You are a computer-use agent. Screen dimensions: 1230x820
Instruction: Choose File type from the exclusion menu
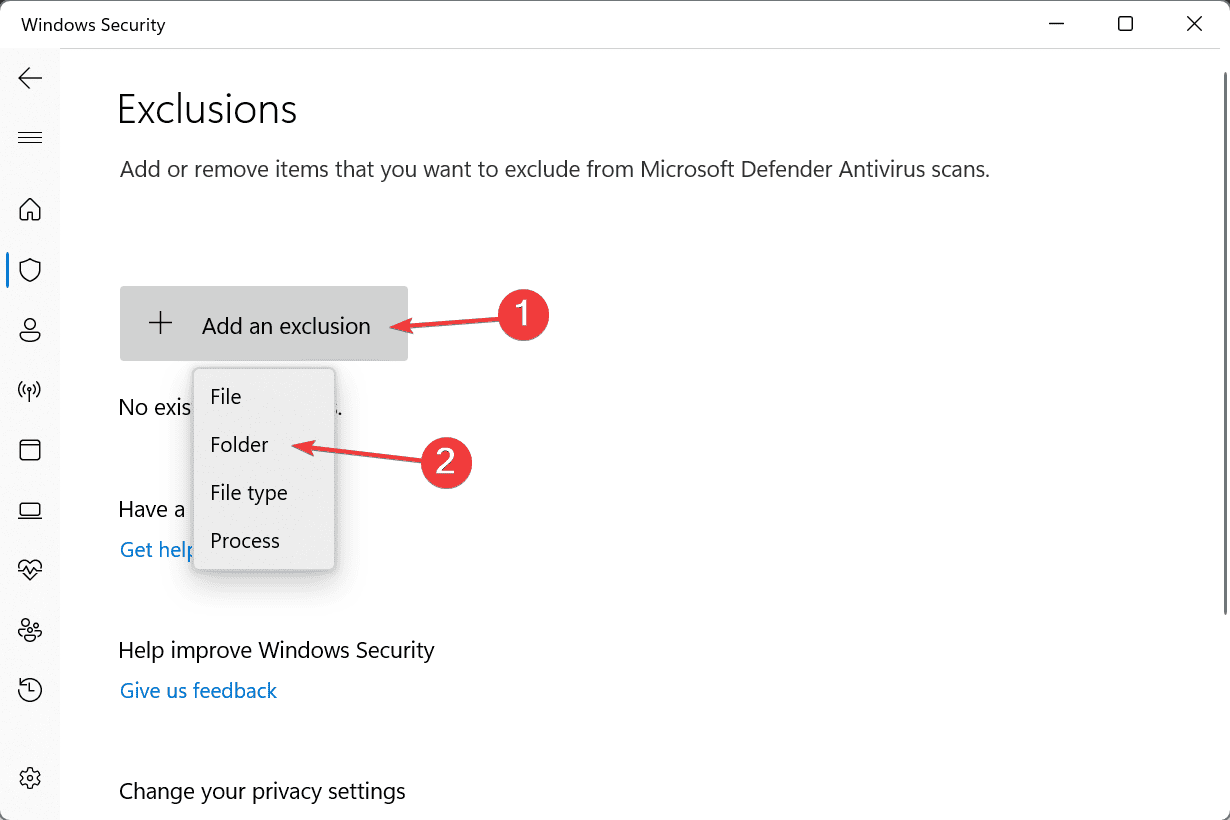click(264, 493)
